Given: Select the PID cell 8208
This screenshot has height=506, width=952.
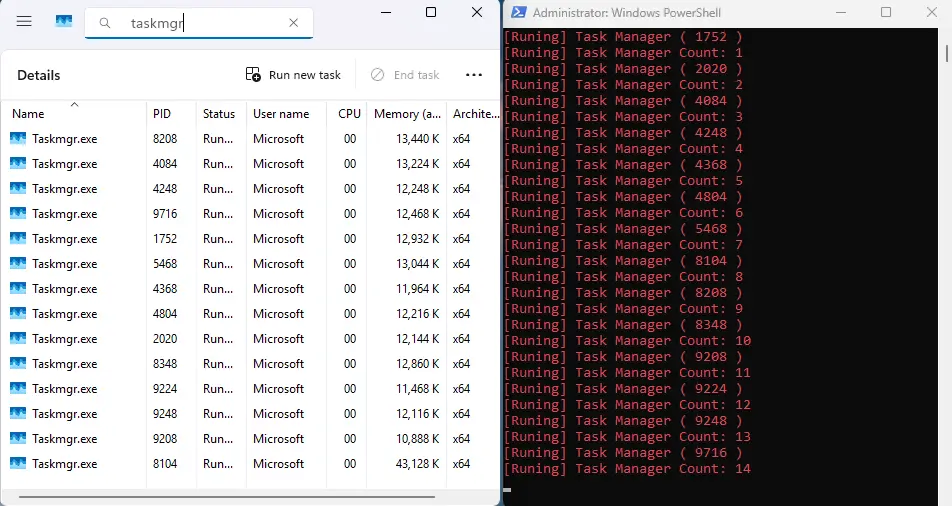Looking at the screenshot, I should tap(165, 138).
